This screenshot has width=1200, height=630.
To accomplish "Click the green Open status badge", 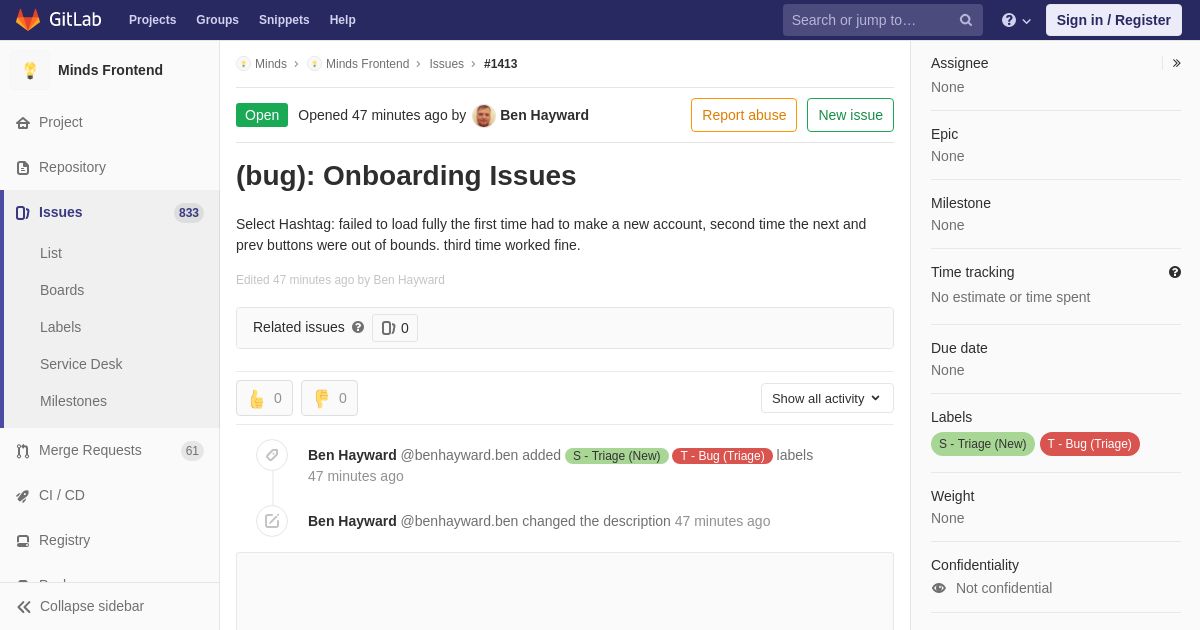I will pos(262,115).
